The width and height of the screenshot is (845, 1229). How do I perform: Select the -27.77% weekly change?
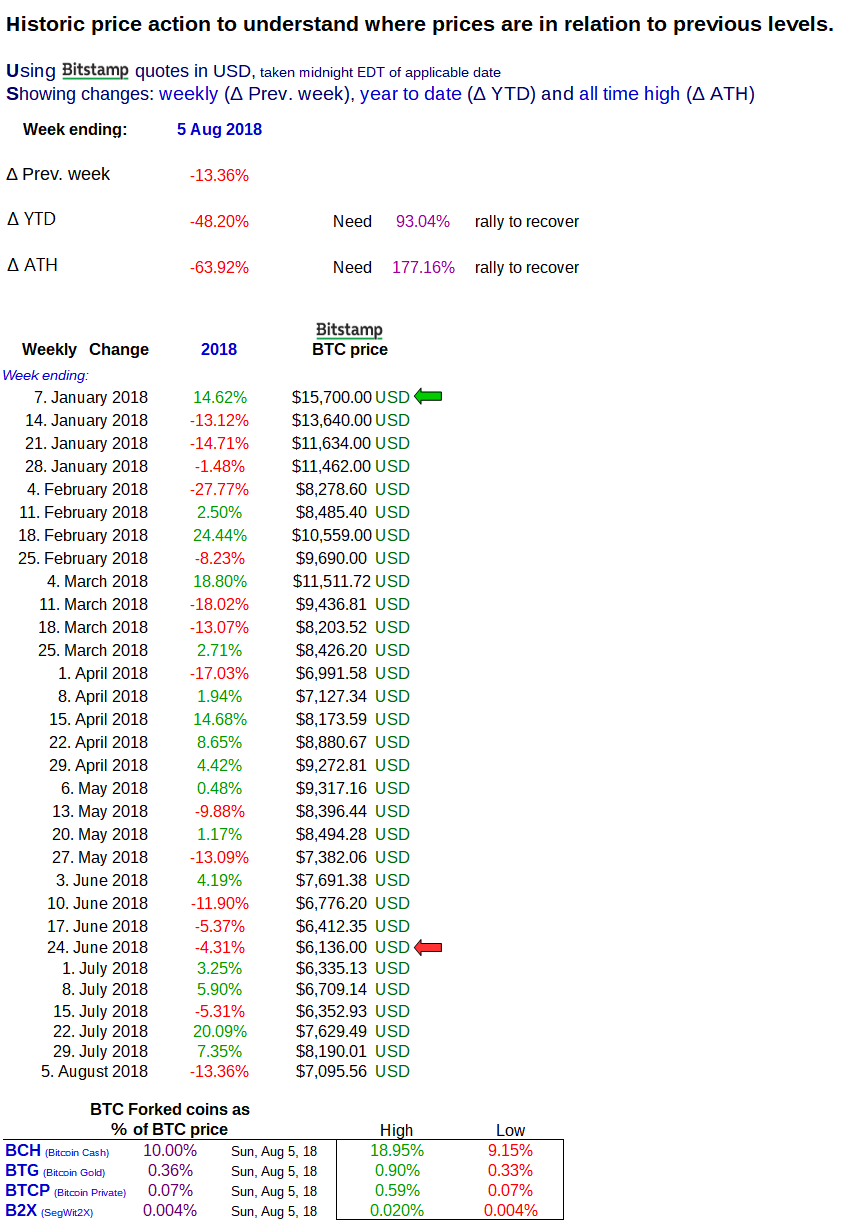click(219, 489)
